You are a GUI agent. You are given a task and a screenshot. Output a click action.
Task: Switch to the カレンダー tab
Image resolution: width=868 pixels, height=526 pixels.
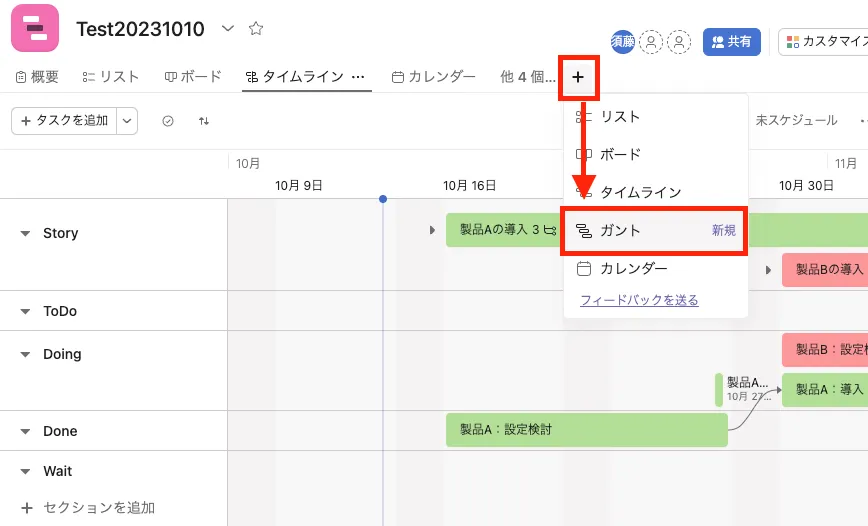coord(433,77)
